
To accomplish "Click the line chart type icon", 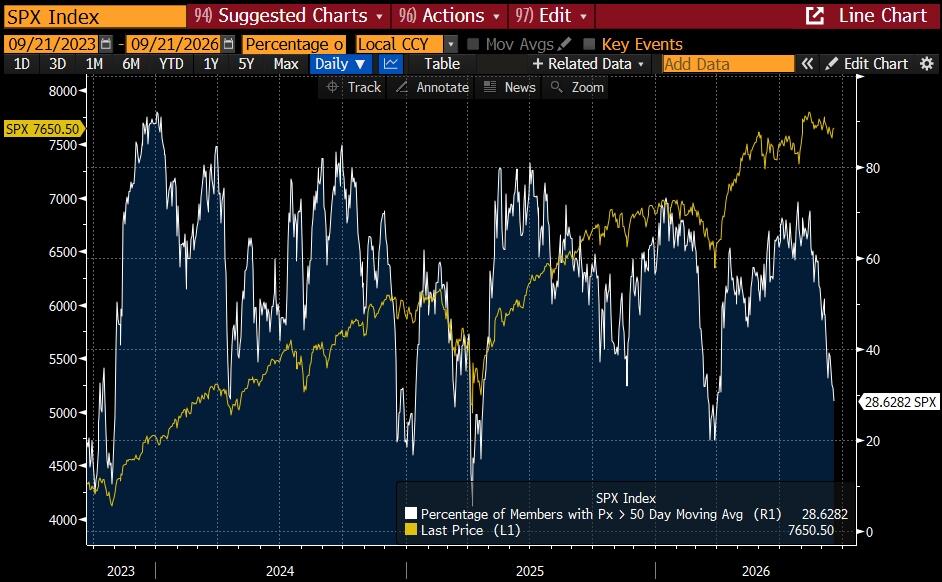I will pyautogui.click(x=390, y=64).
